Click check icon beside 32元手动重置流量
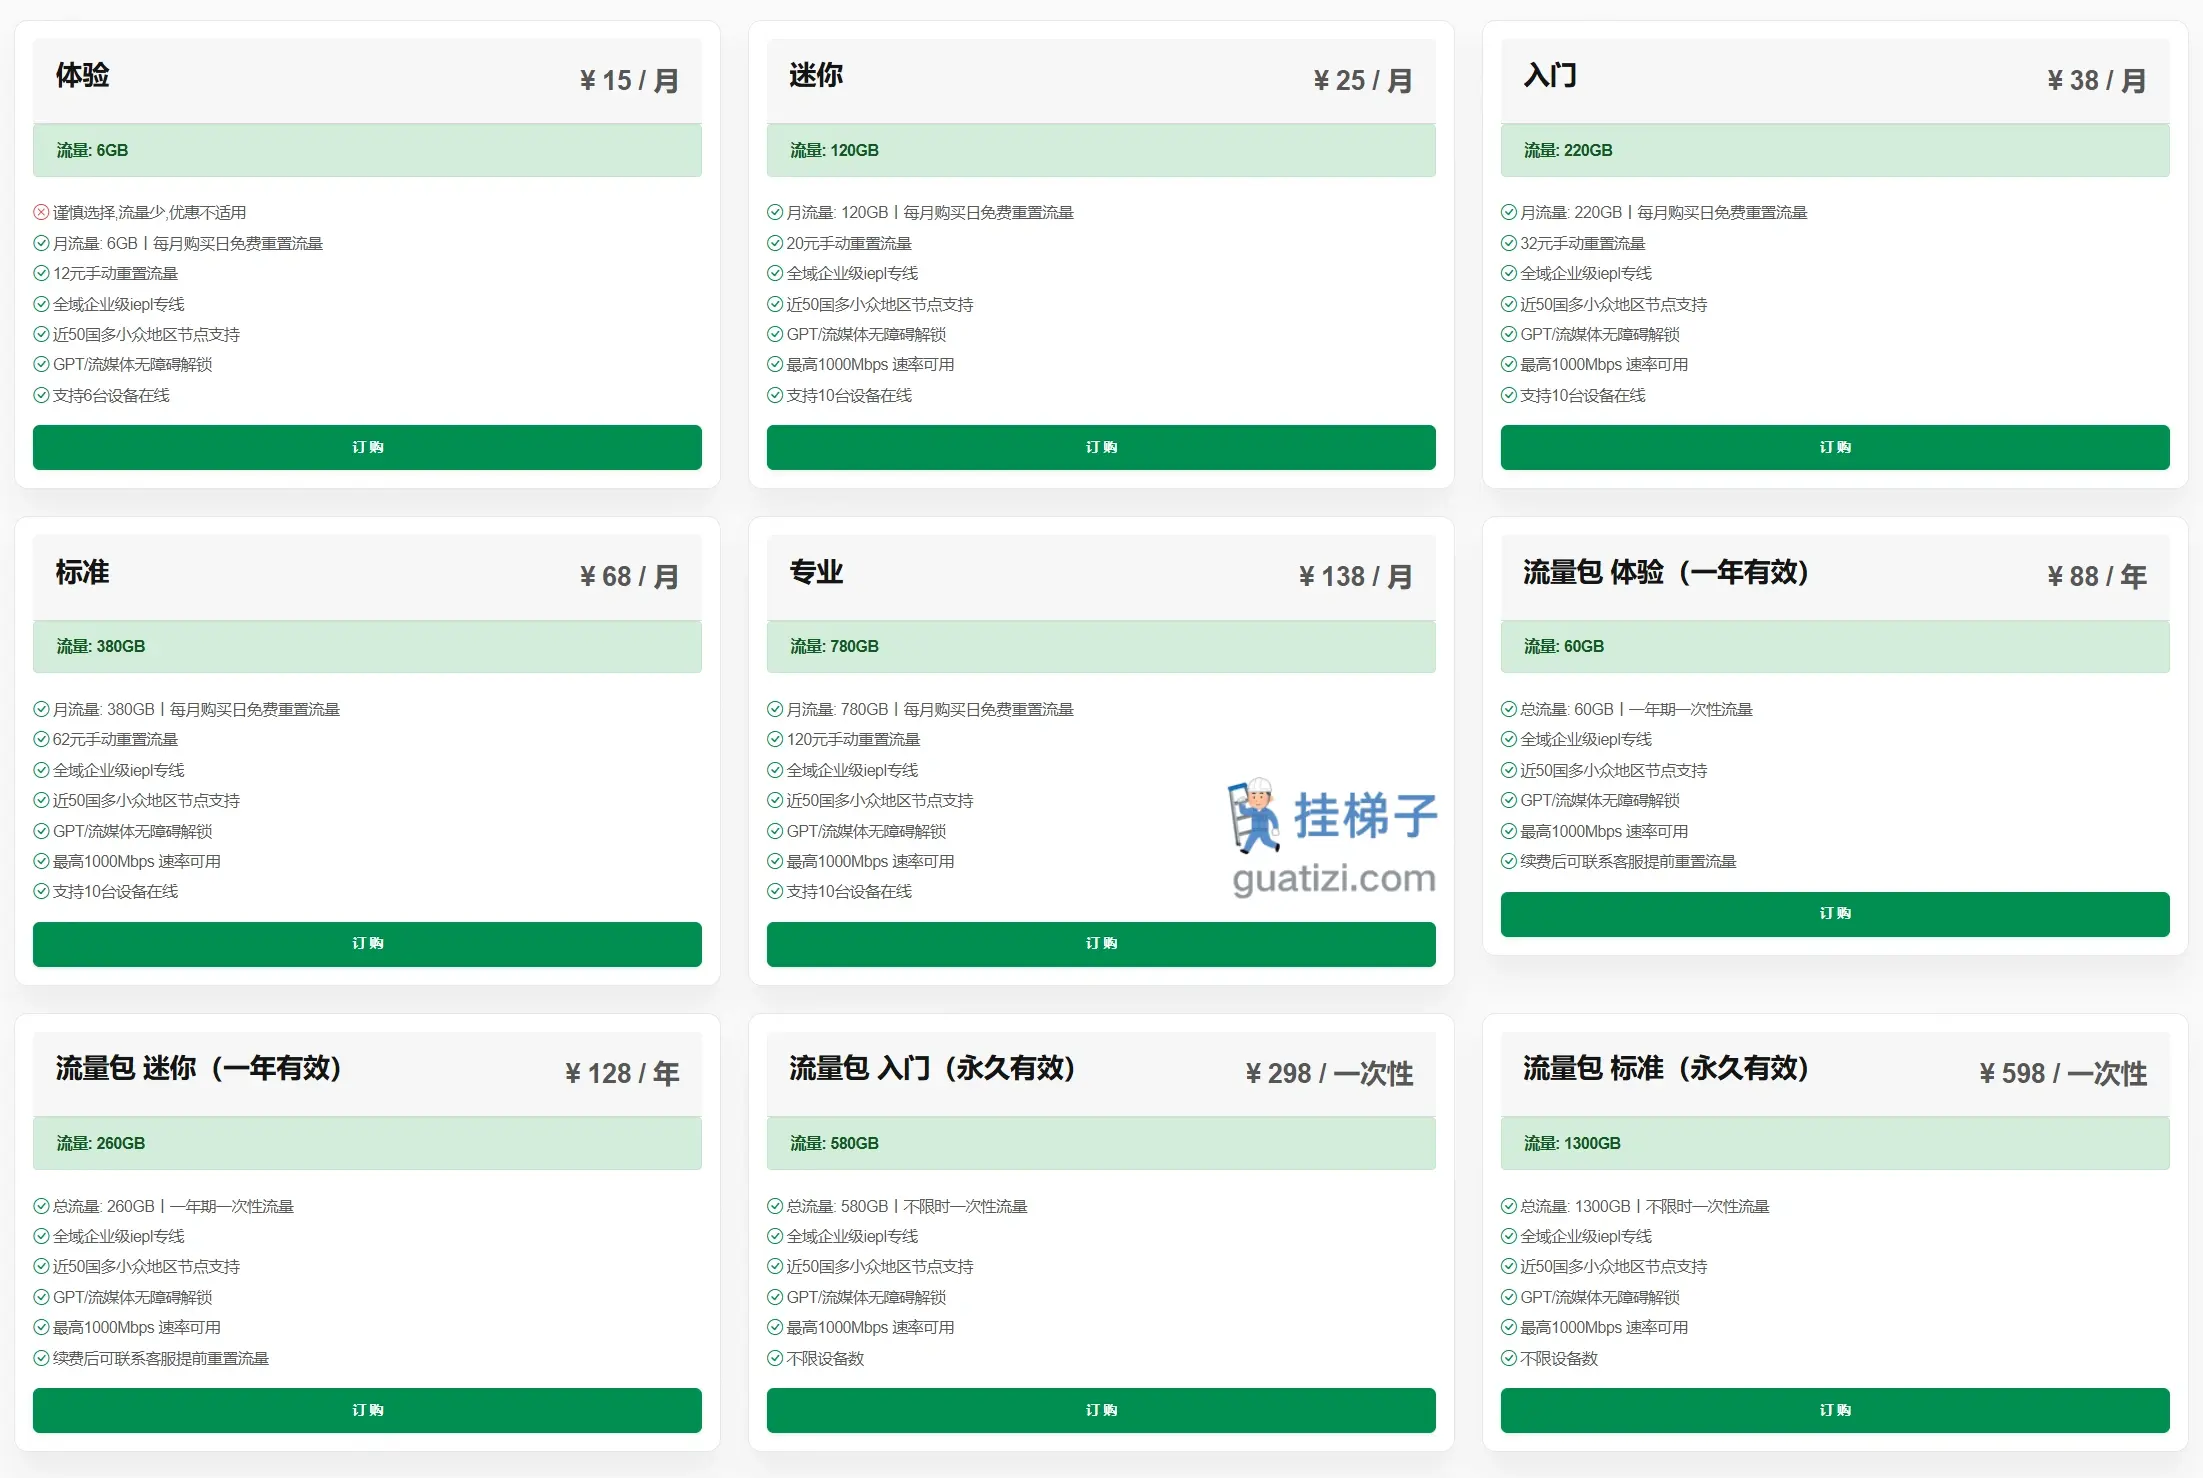 [1509, 243]
